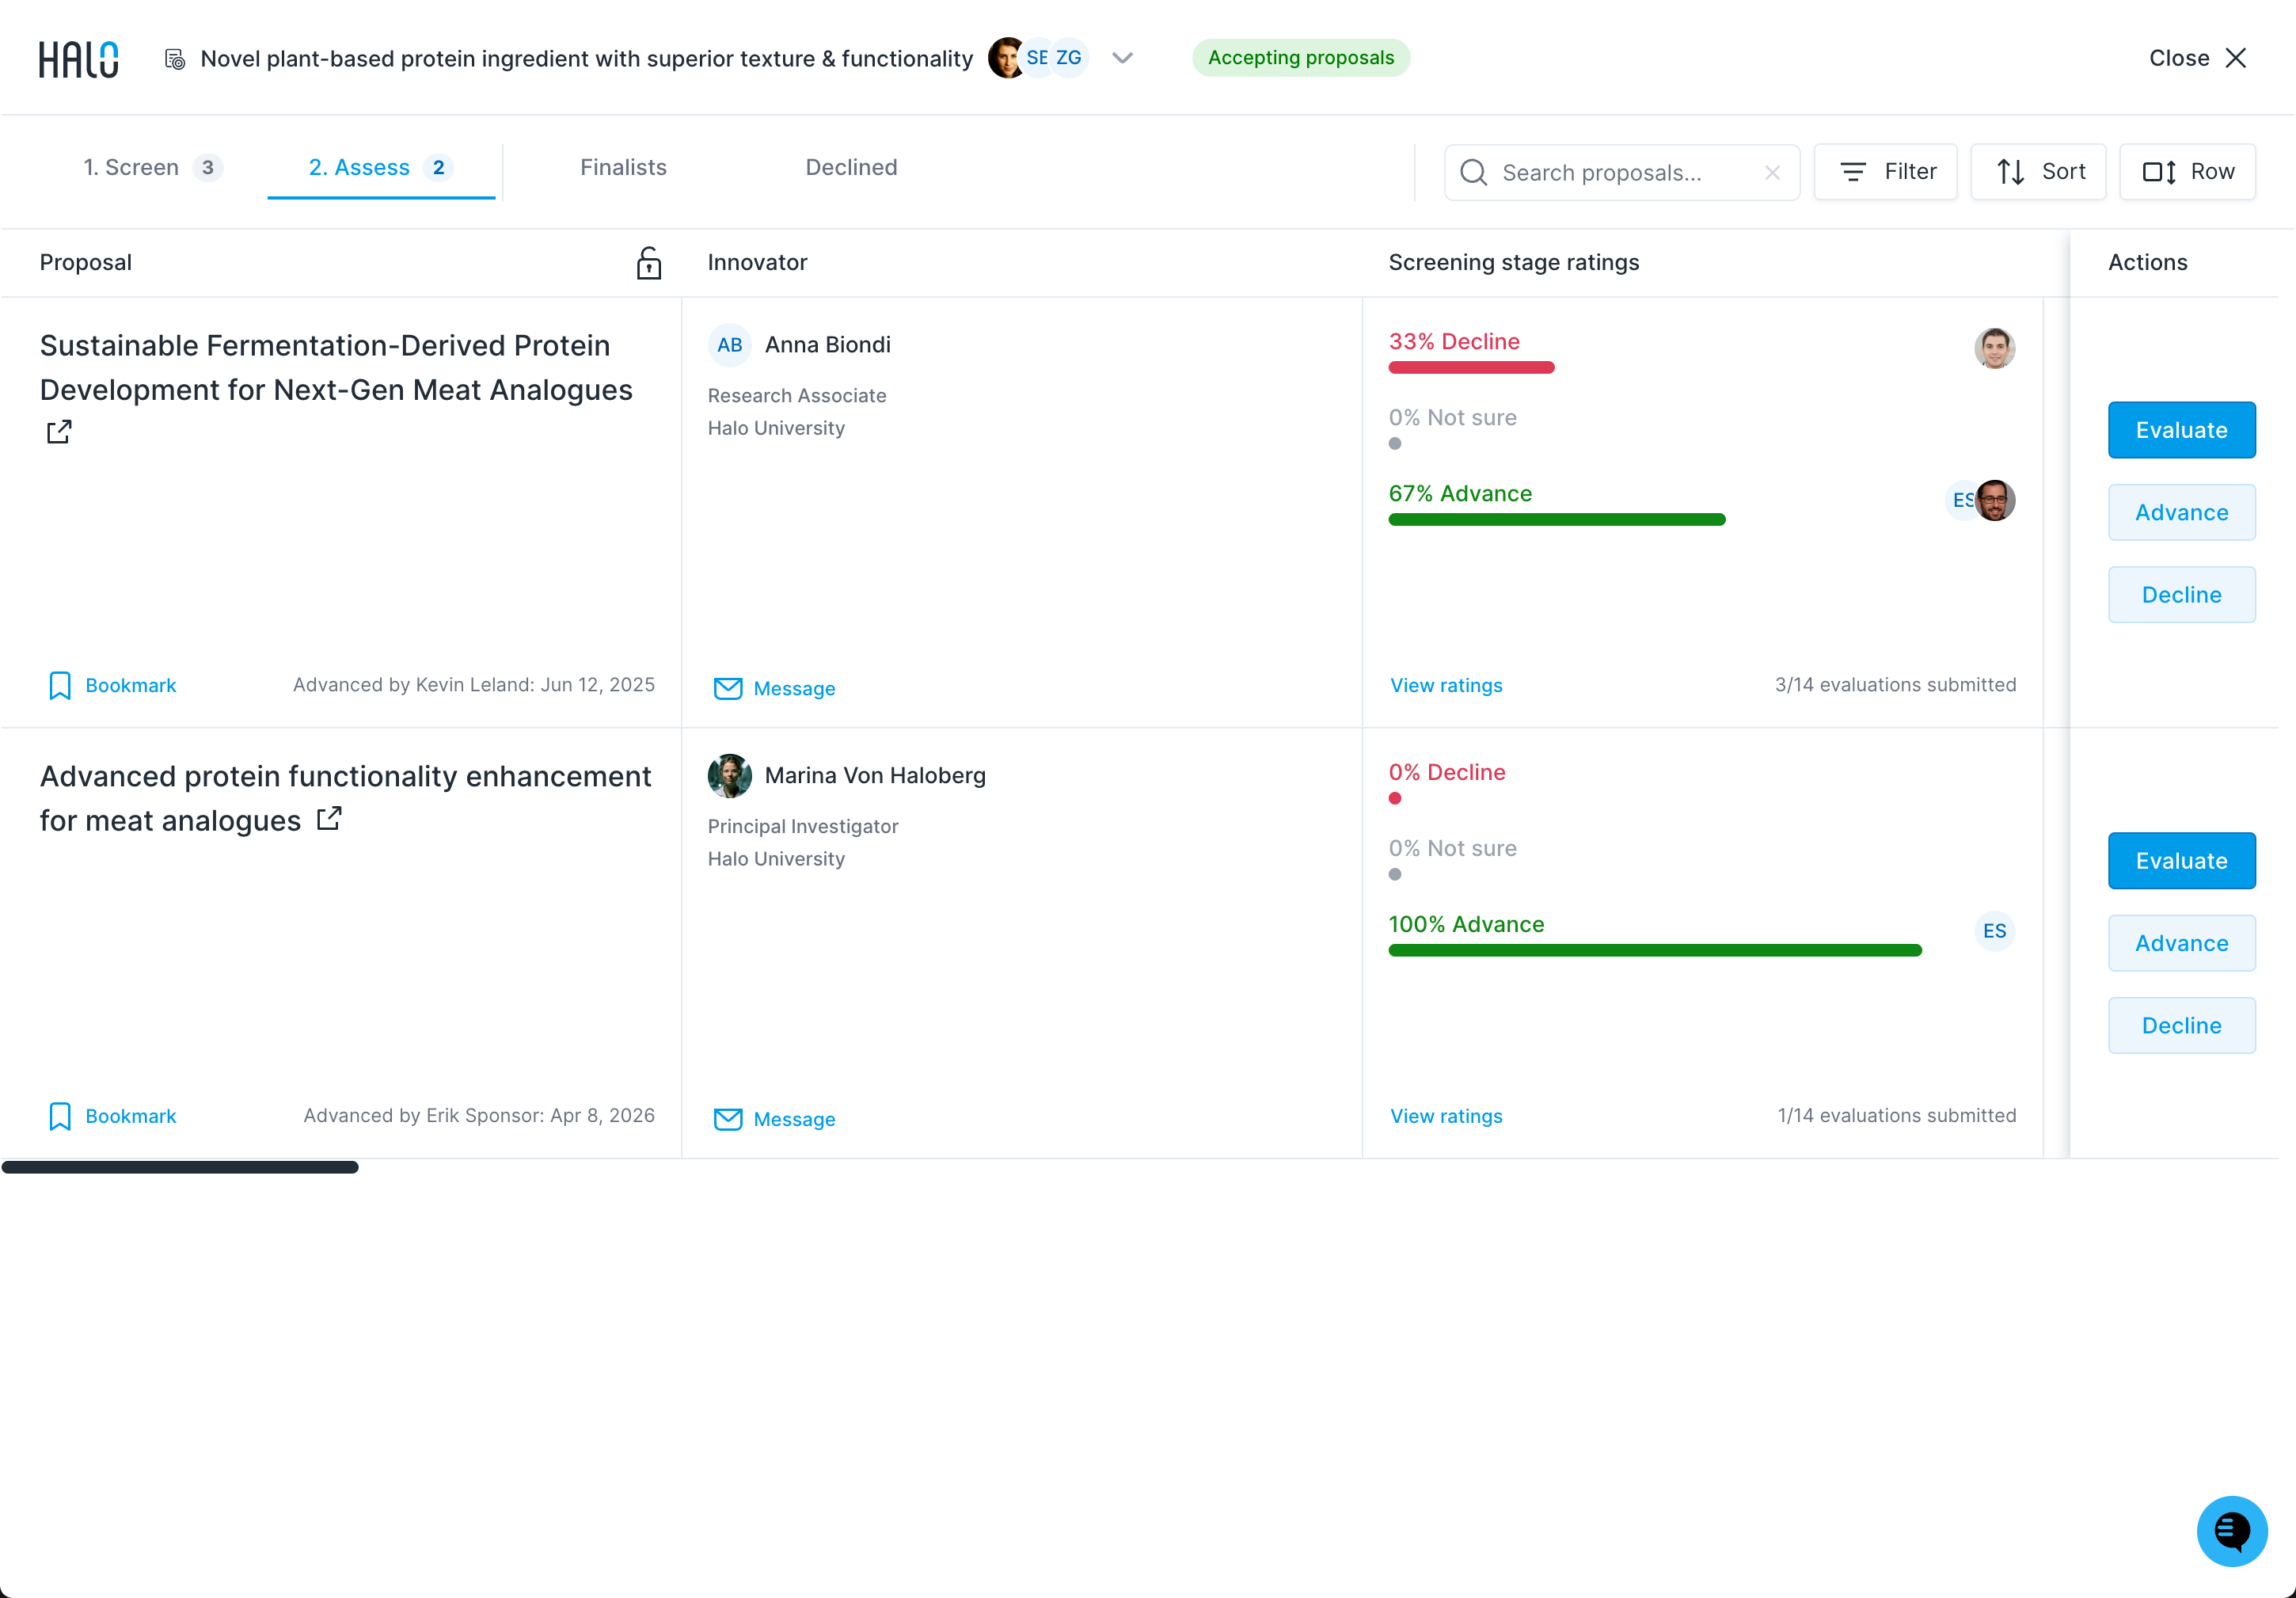Advance Anna Biondi's proposal
Image resolution: width=2296 pixels, height=1598 pixels.
[x=2181, y=512]
